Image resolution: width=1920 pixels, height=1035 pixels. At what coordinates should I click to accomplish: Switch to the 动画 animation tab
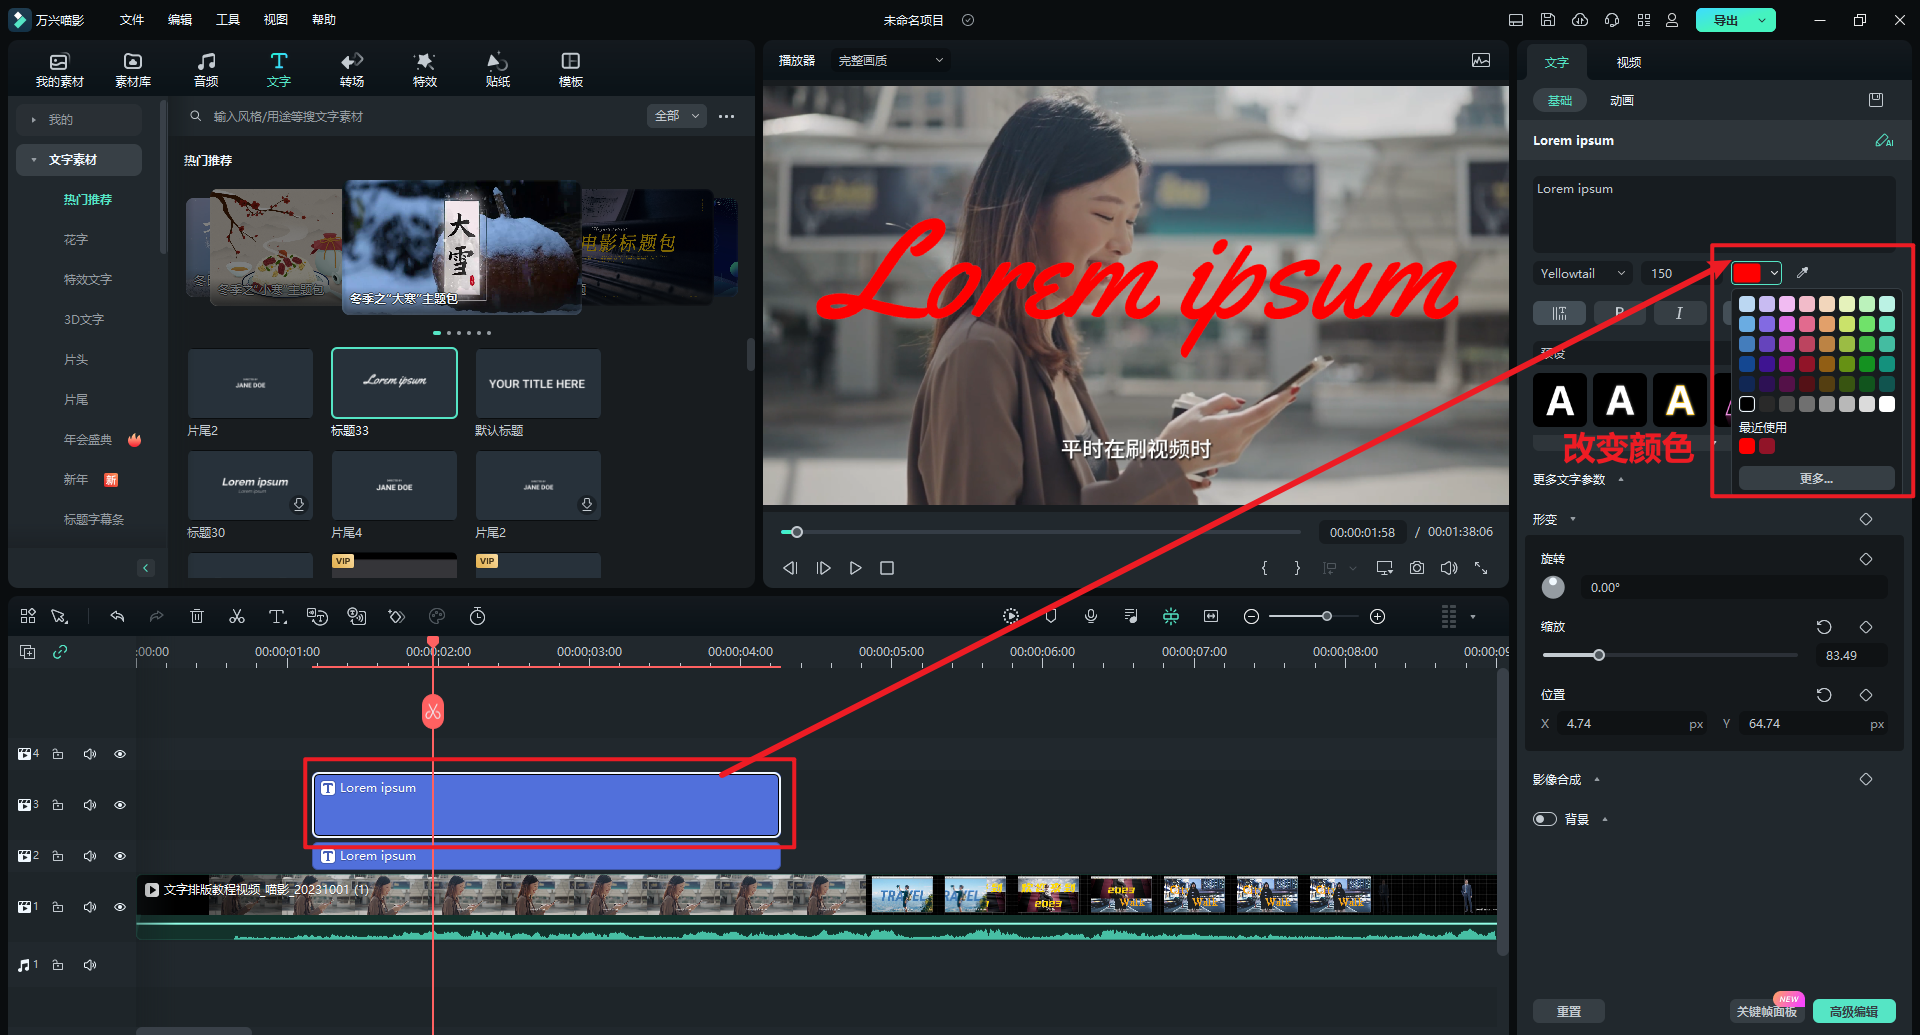pyautogui.click(x=1622, y=100)
